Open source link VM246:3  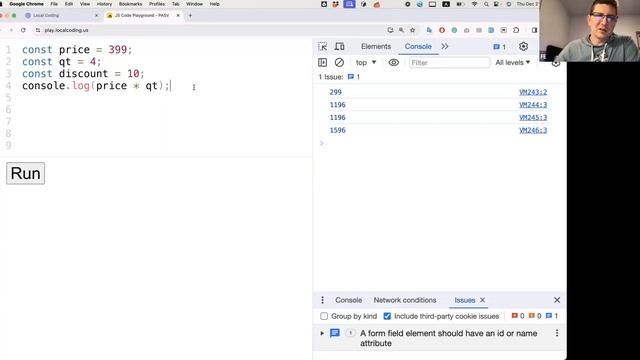pyautogui.click(x=533, y=130)
